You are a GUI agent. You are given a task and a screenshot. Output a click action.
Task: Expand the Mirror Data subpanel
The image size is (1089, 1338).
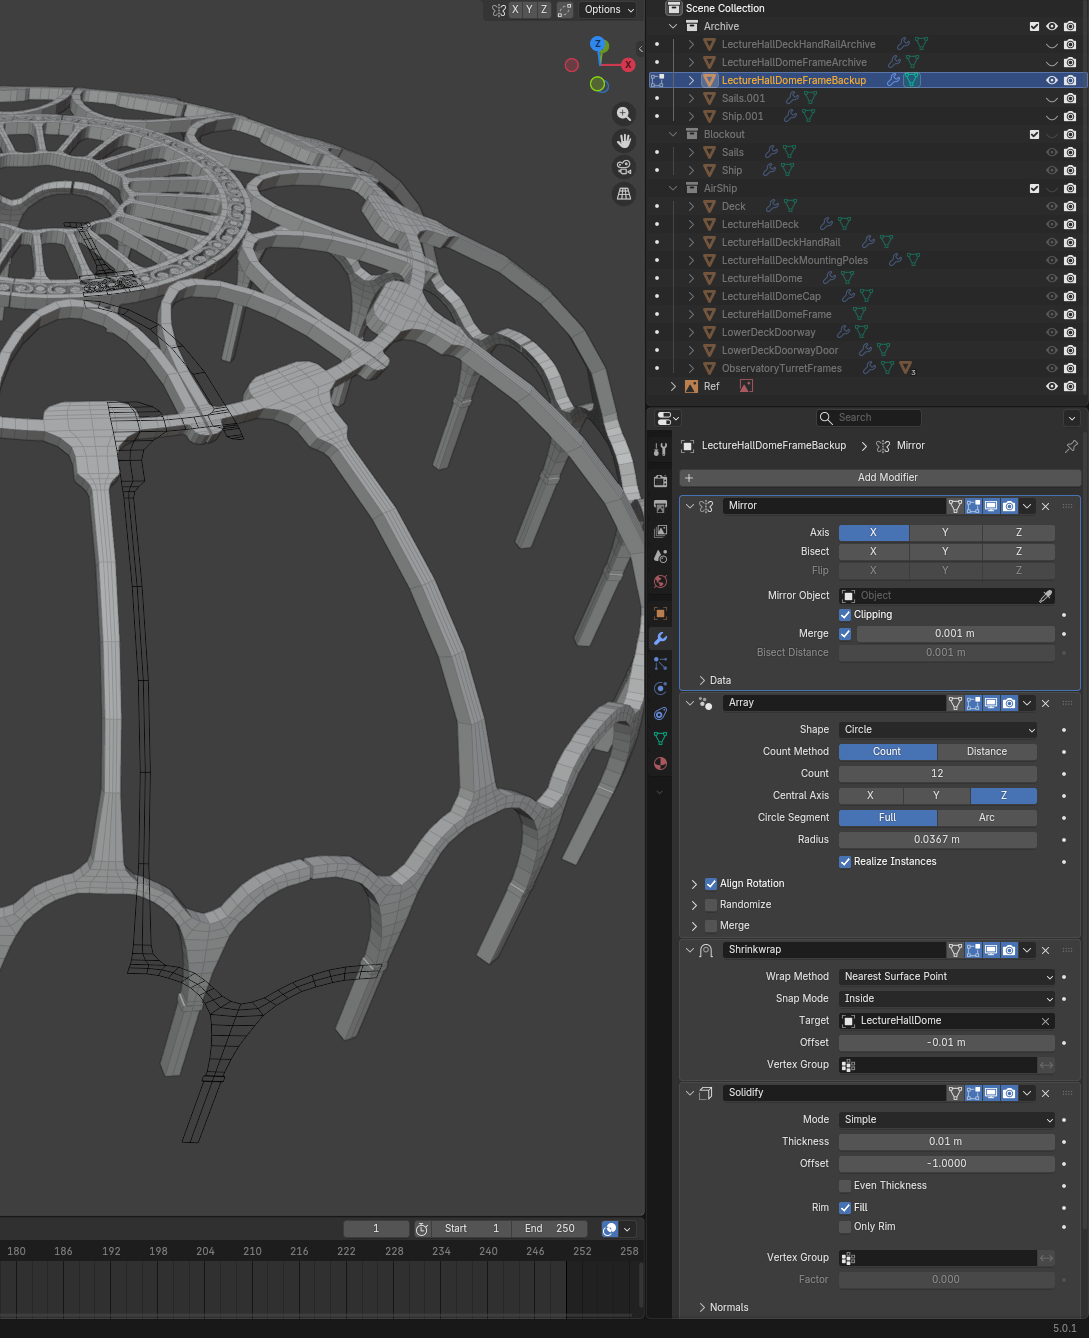[702, 680]
